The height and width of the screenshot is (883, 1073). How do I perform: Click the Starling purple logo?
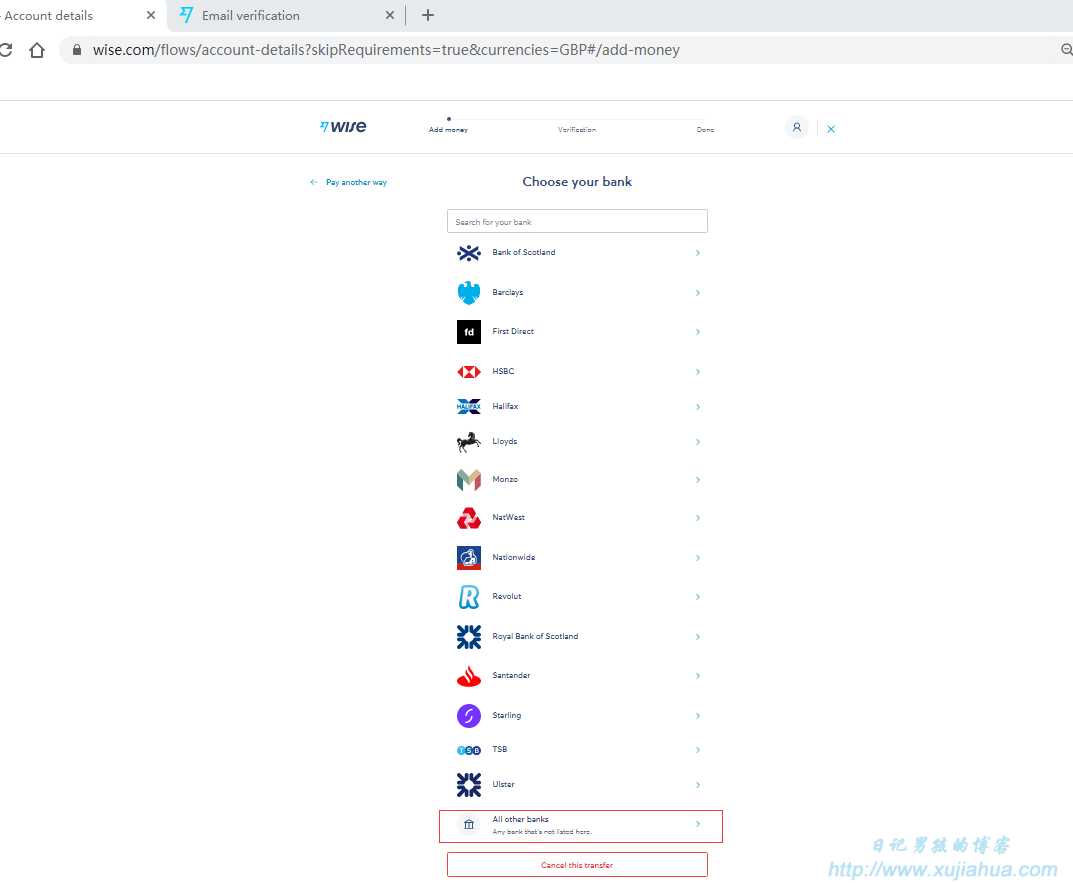pyautogui.click(x=469, y=716)
